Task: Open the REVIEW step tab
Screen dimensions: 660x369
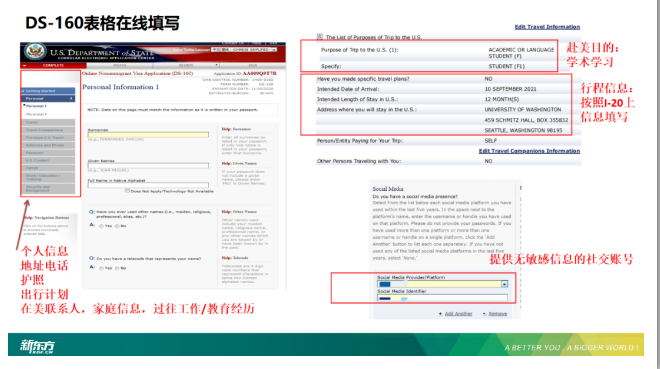Action: point(186,66)
